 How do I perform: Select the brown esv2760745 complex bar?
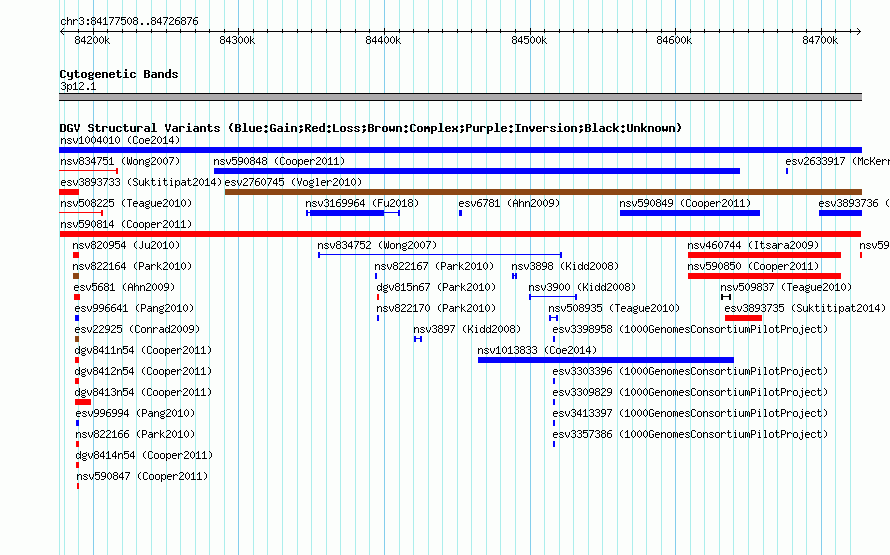(543, 192)
